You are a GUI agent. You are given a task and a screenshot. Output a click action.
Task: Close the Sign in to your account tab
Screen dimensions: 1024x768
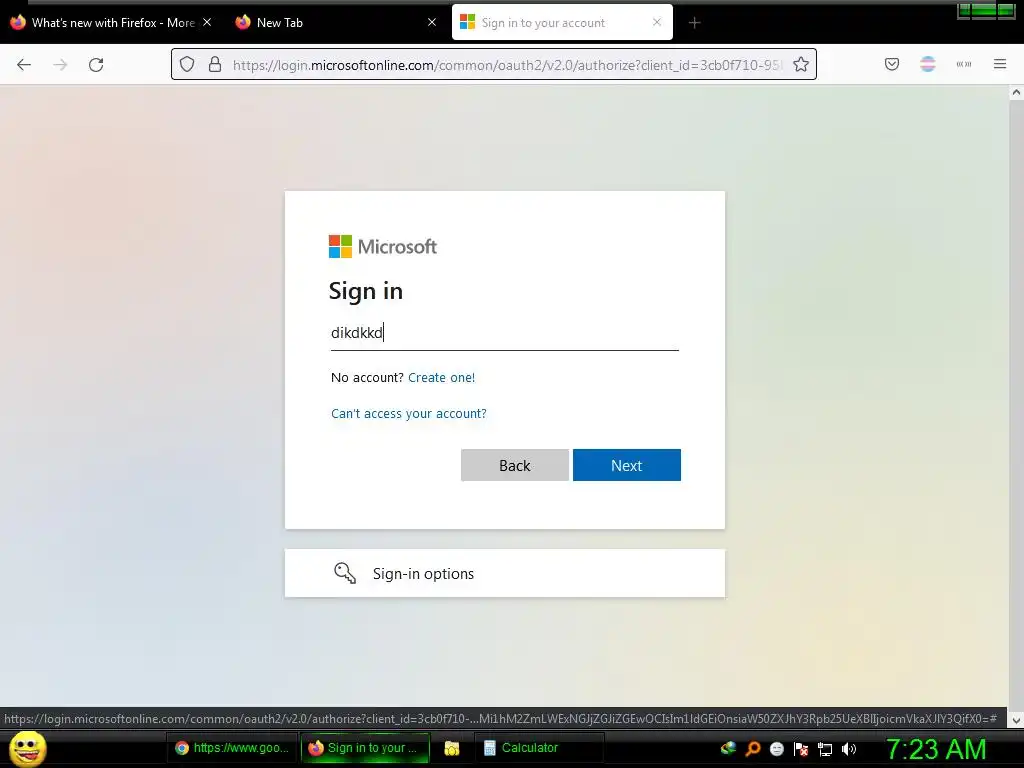(657, 22)
